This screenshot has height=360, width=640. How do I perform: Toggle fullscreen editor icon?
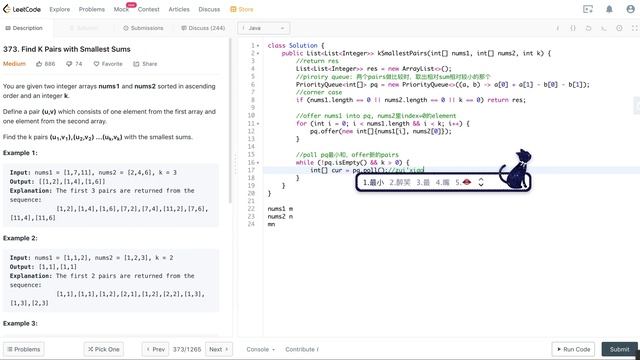point(634,28)
